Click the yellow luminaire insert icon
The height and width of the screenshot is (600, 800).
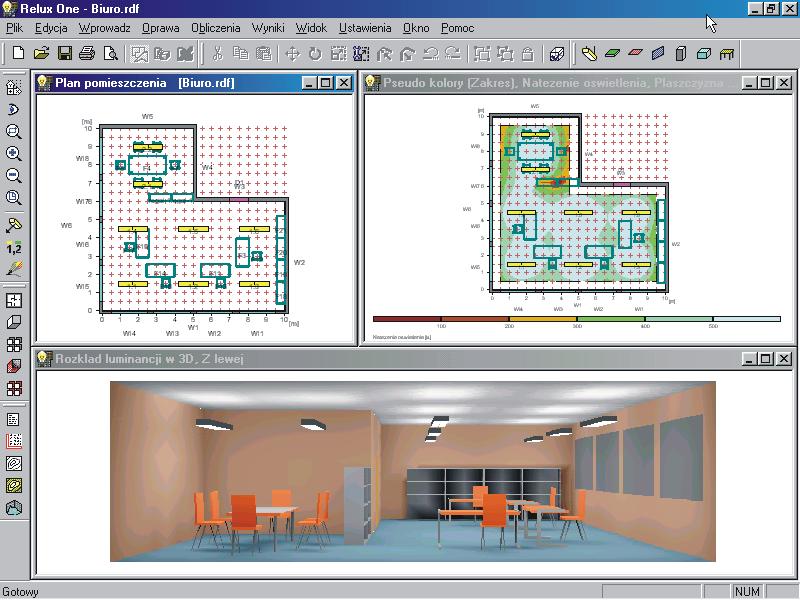click(589, 53)
